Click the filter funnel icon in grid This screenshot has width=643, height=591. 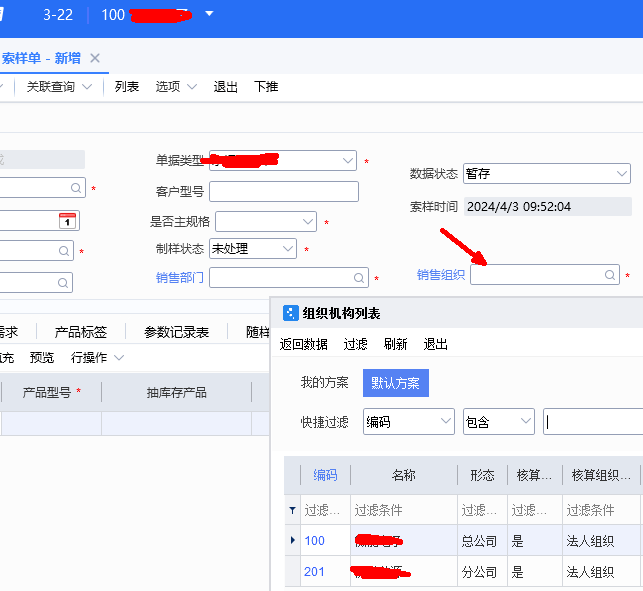click(x=292, y=510)
